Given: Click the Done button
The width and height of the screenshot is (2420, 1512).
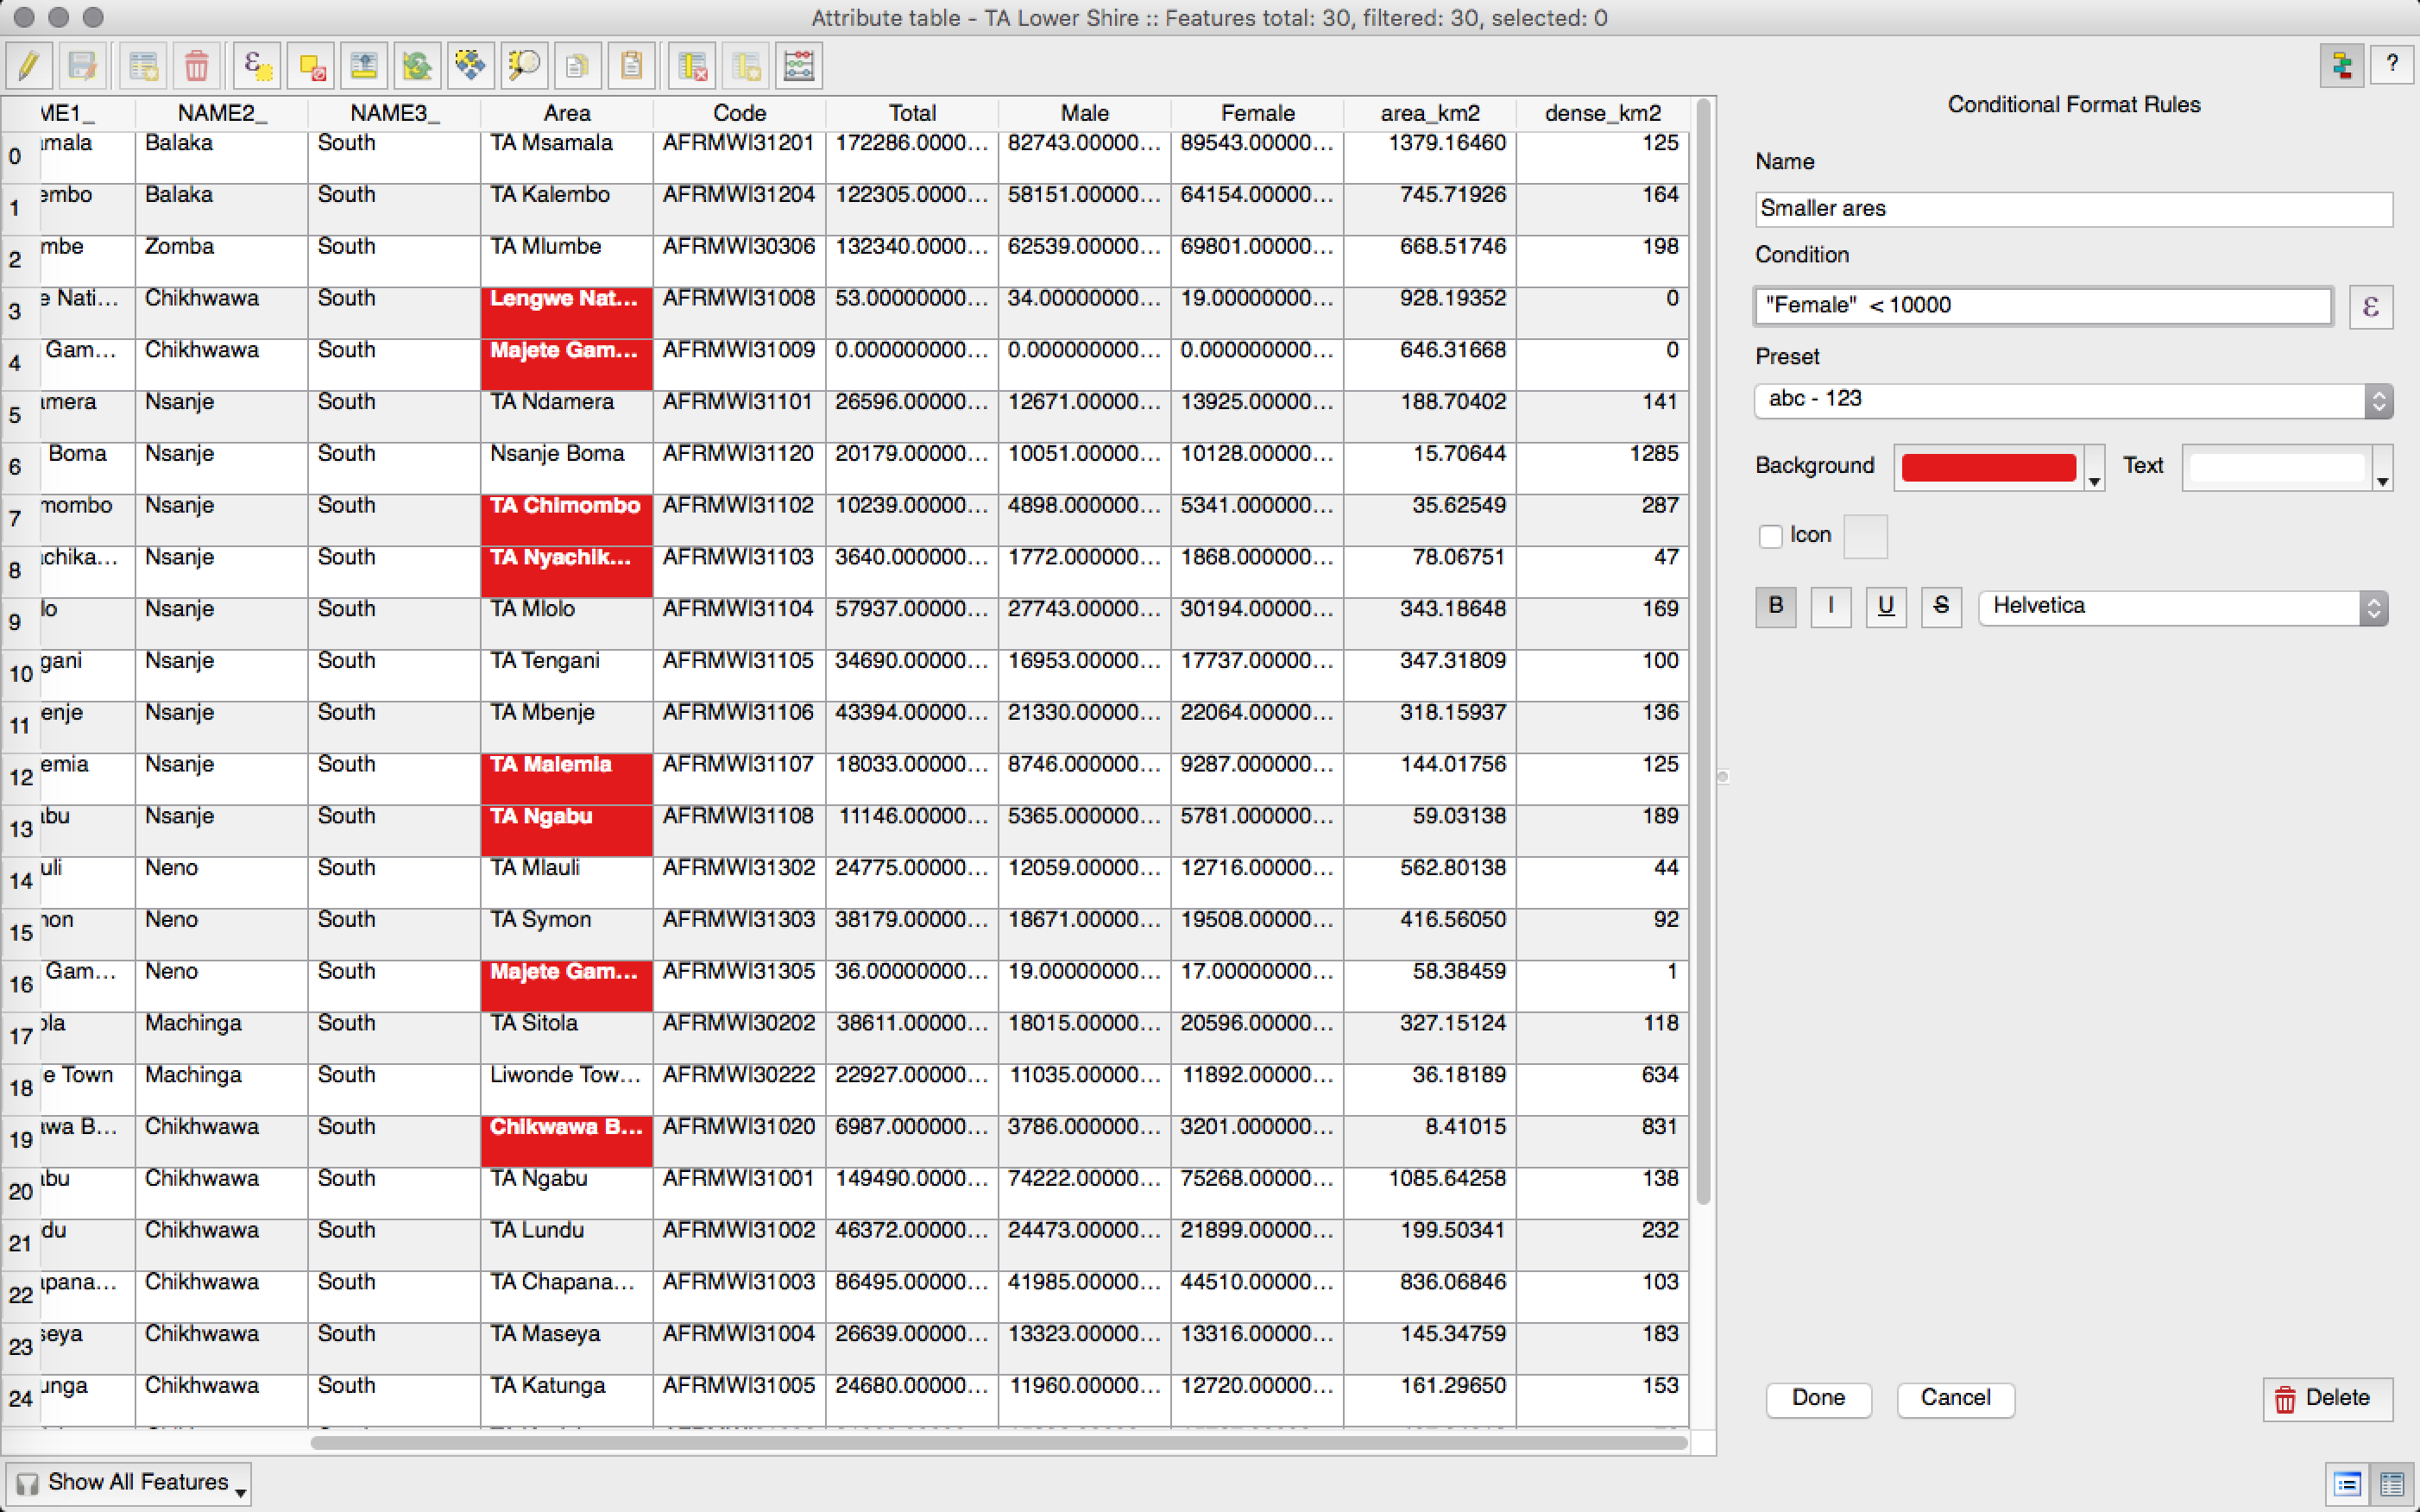Looking at the screenshot, I should pos(1817,1398).
